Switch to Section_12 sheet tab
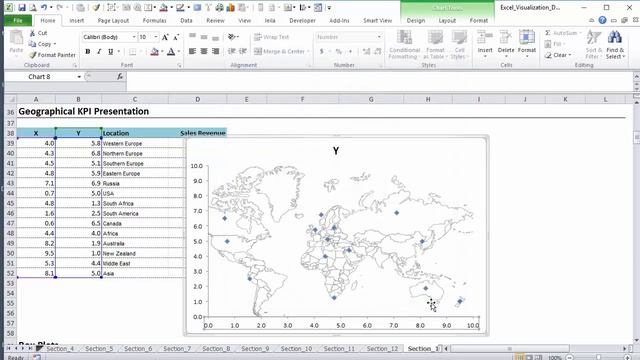Image resolution: width=640 pixels, height=360 pixels. (x=382, y=349)
